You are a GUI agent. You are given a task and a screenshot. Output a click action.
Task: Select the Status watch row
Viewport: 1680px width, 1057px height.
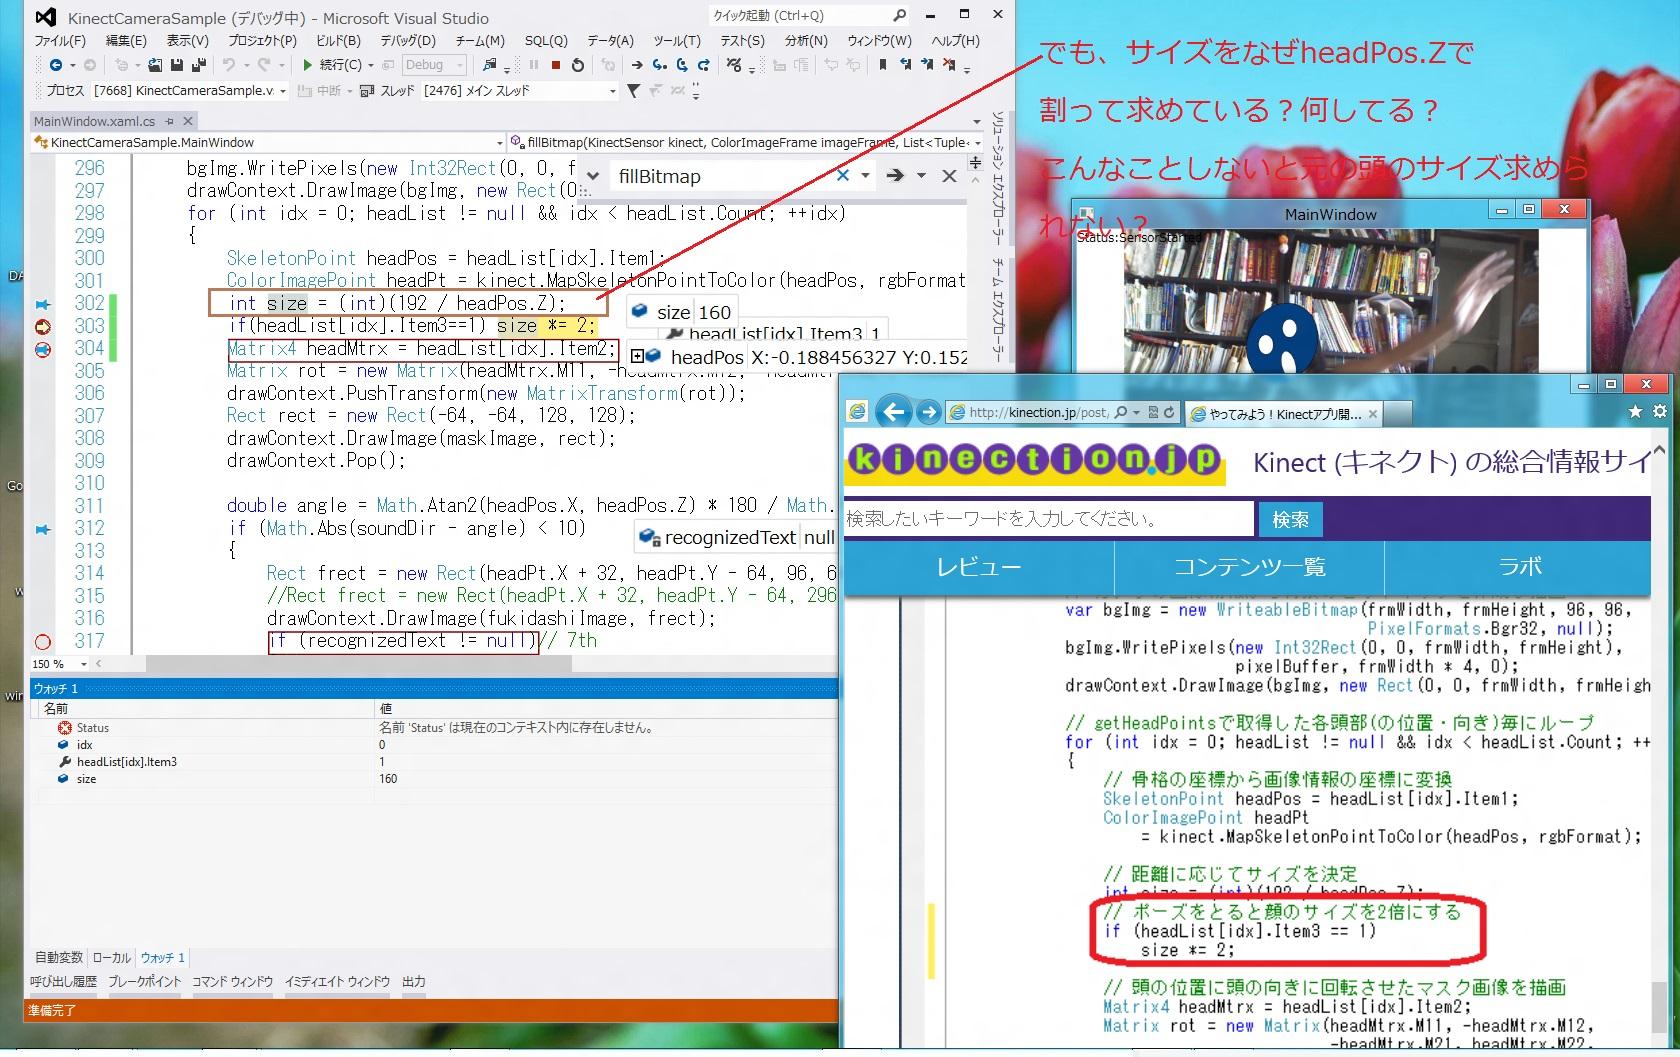click(x=435, y=728)
